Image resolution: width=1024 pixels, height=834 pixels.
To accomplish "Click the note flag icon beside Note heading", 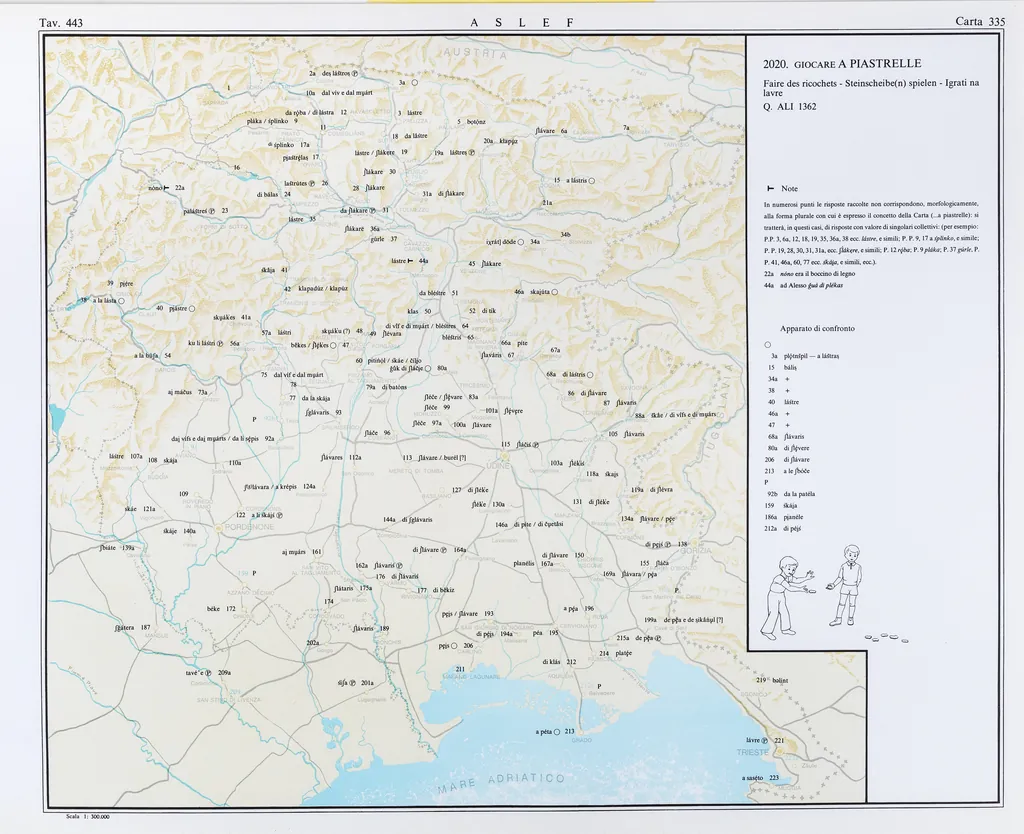I will point(770,188).
